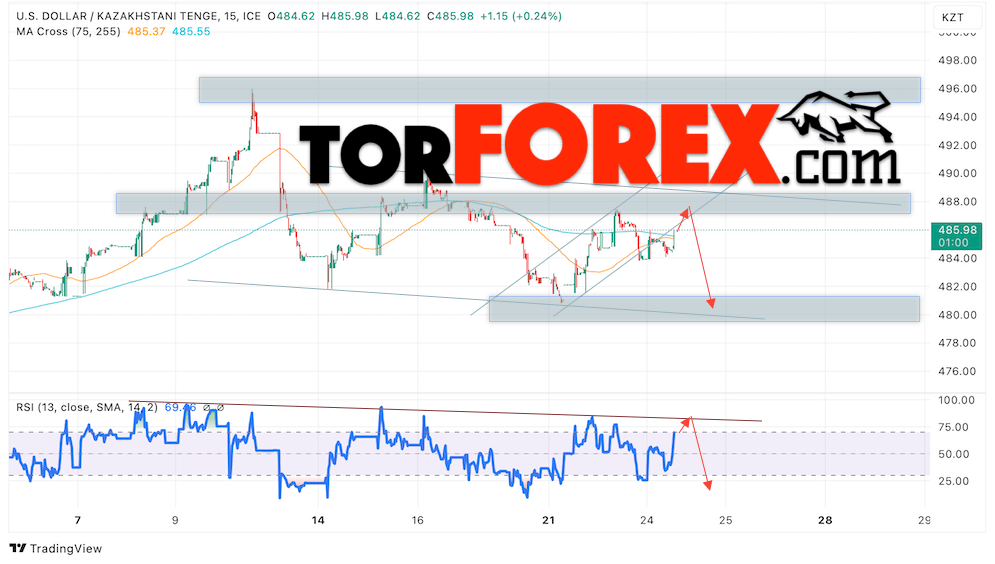Click the 484.00 price axis label
The width and height of the screenshot is (995, 564).
[x=958, y=258]
